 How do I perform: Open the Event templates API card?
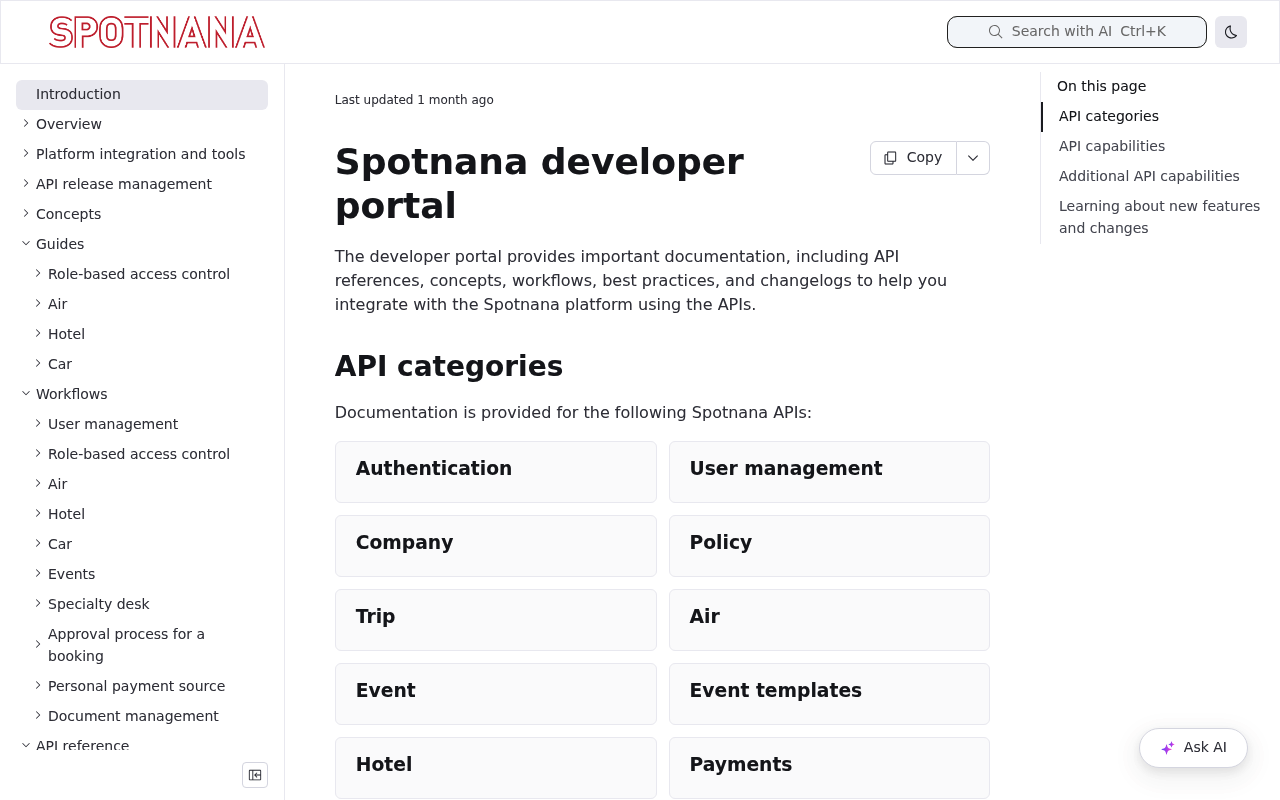pos(829,694)
